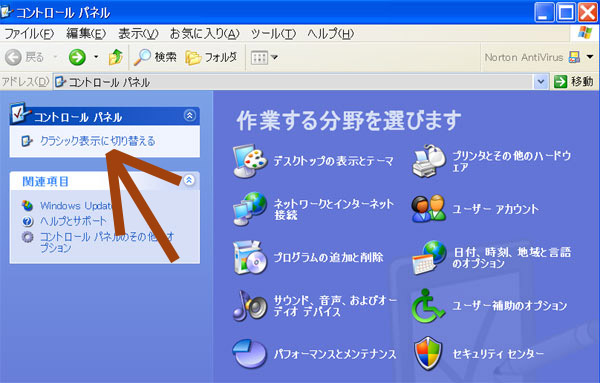Click the 移動 go button
This screenshot has width=600, height=383.
point(573,81)
